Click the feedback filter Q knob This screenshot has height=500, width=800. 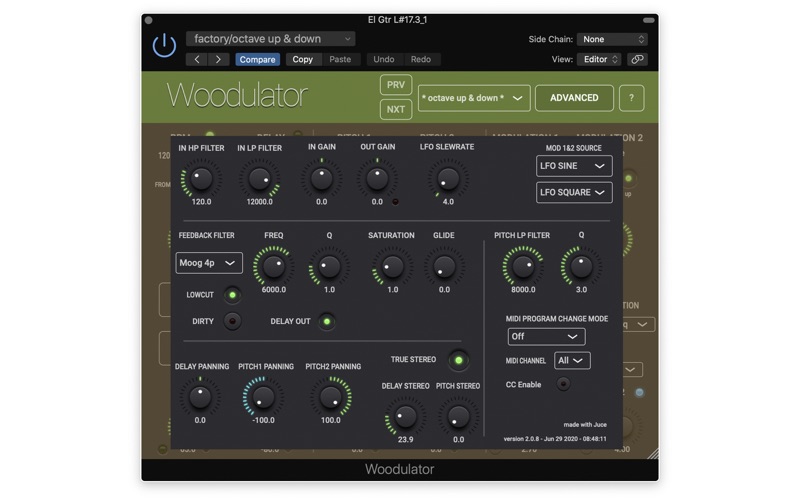329,266
